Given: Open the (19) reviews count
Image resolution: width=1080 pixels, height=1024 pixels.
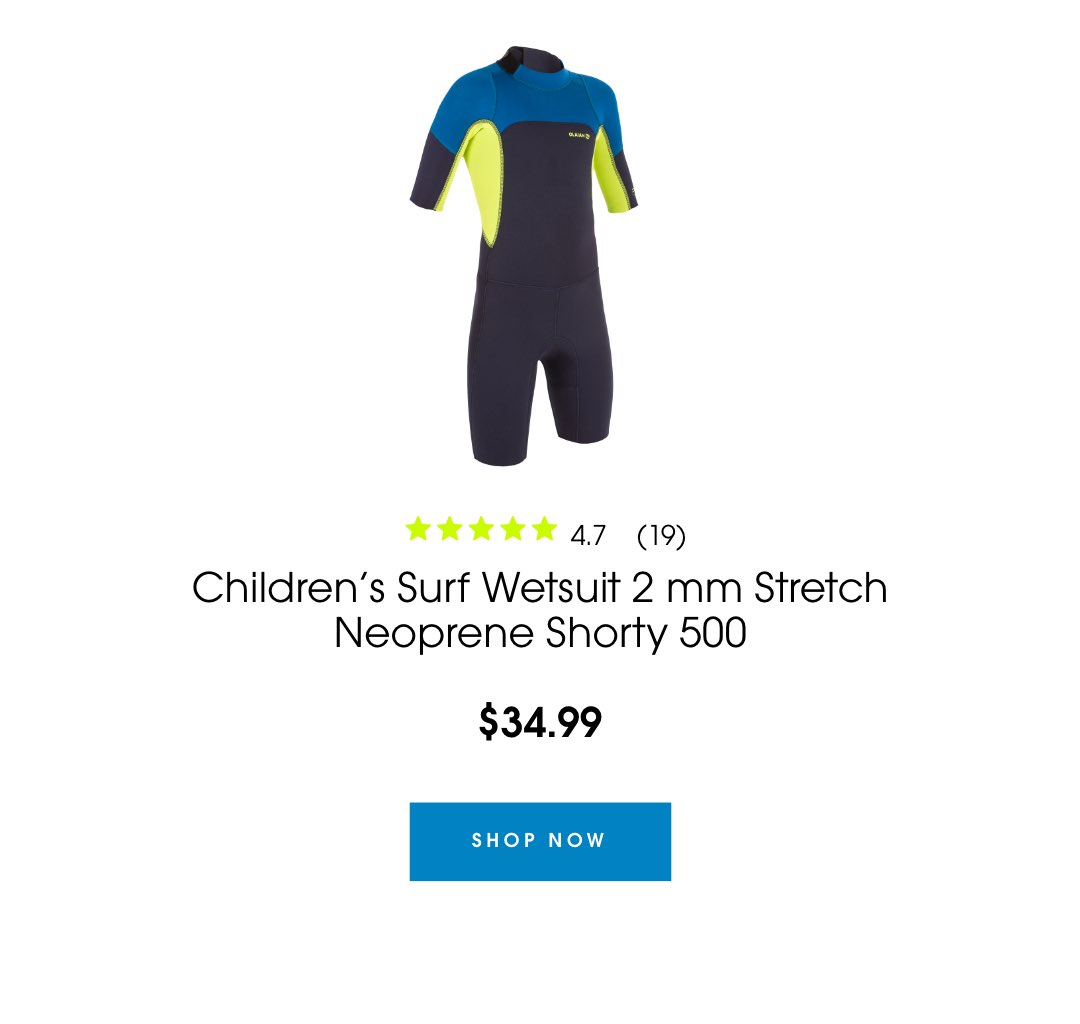Looking at the screenshot, I should point(661,535).
